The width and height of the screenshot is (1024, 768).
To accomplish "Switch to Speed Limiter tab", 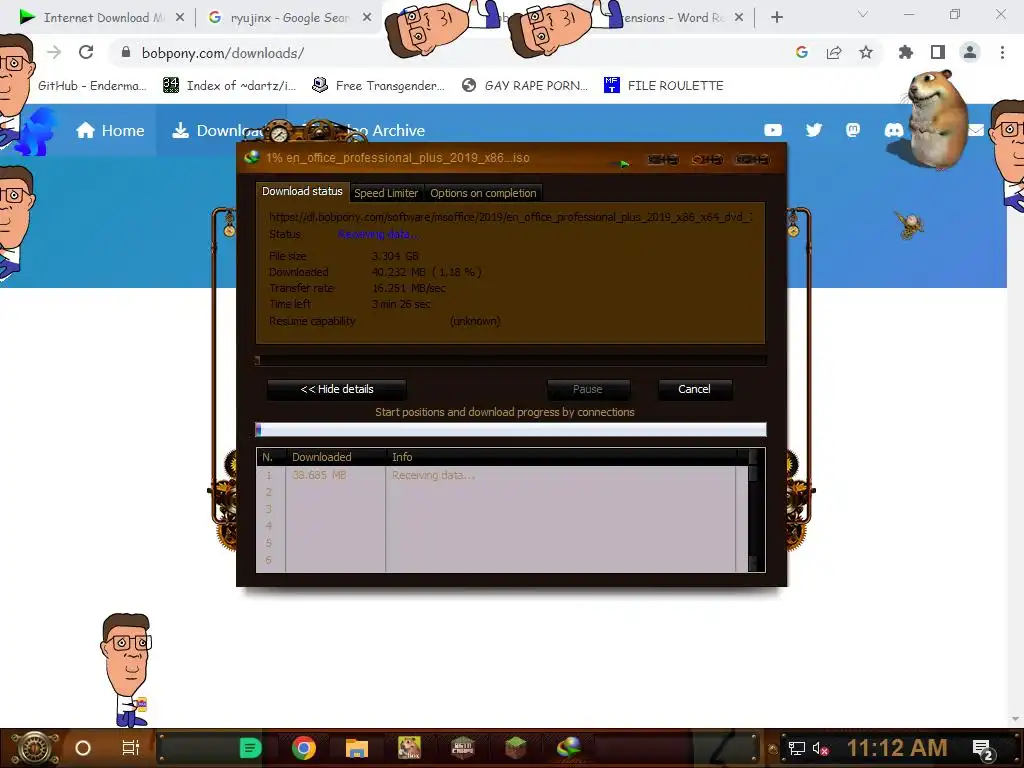I will coord(386,193).
